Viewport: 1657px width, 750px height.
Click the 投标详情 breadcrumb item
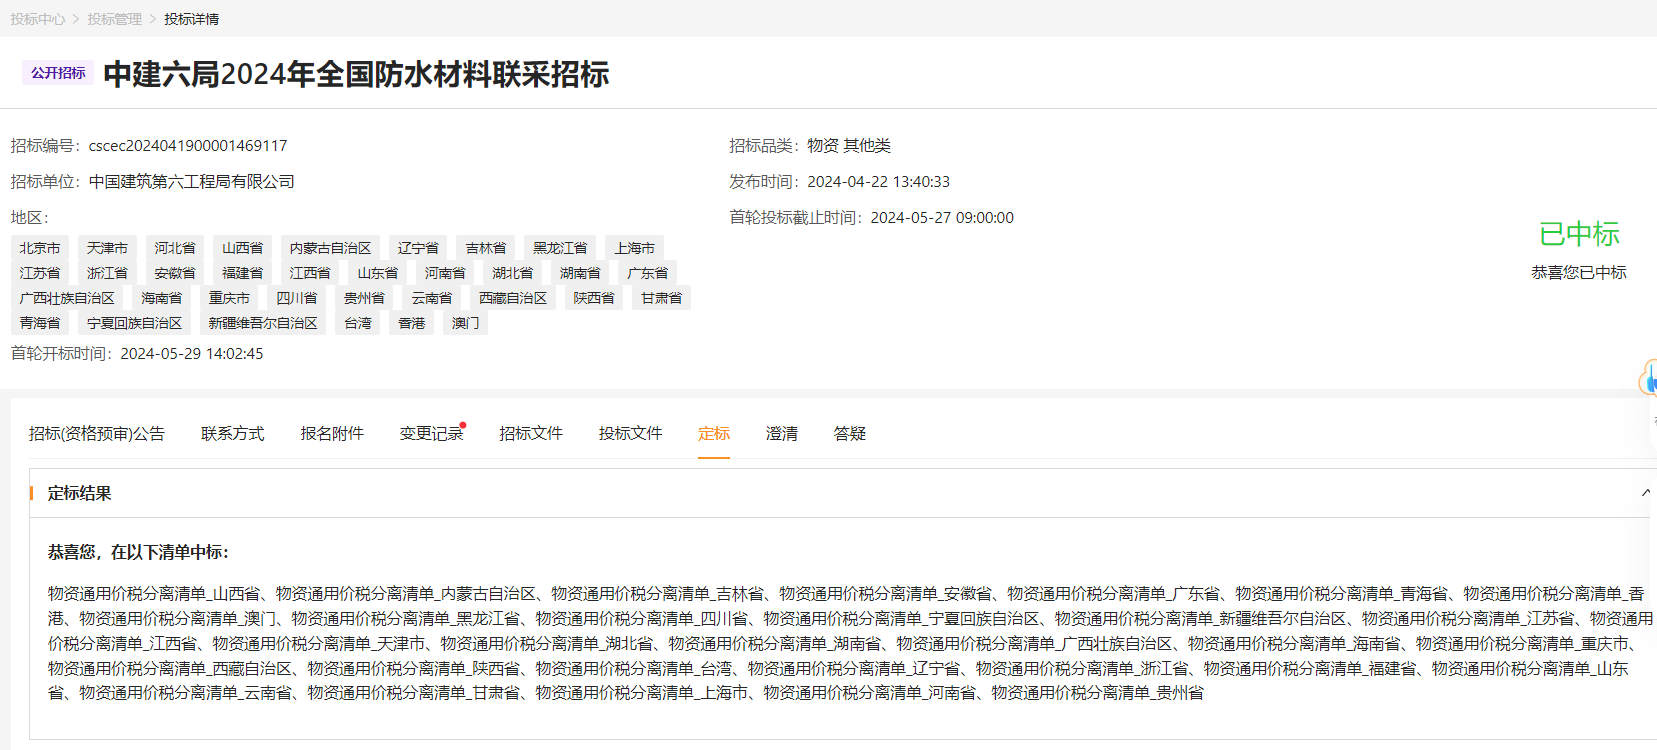(x=192, y=19)
